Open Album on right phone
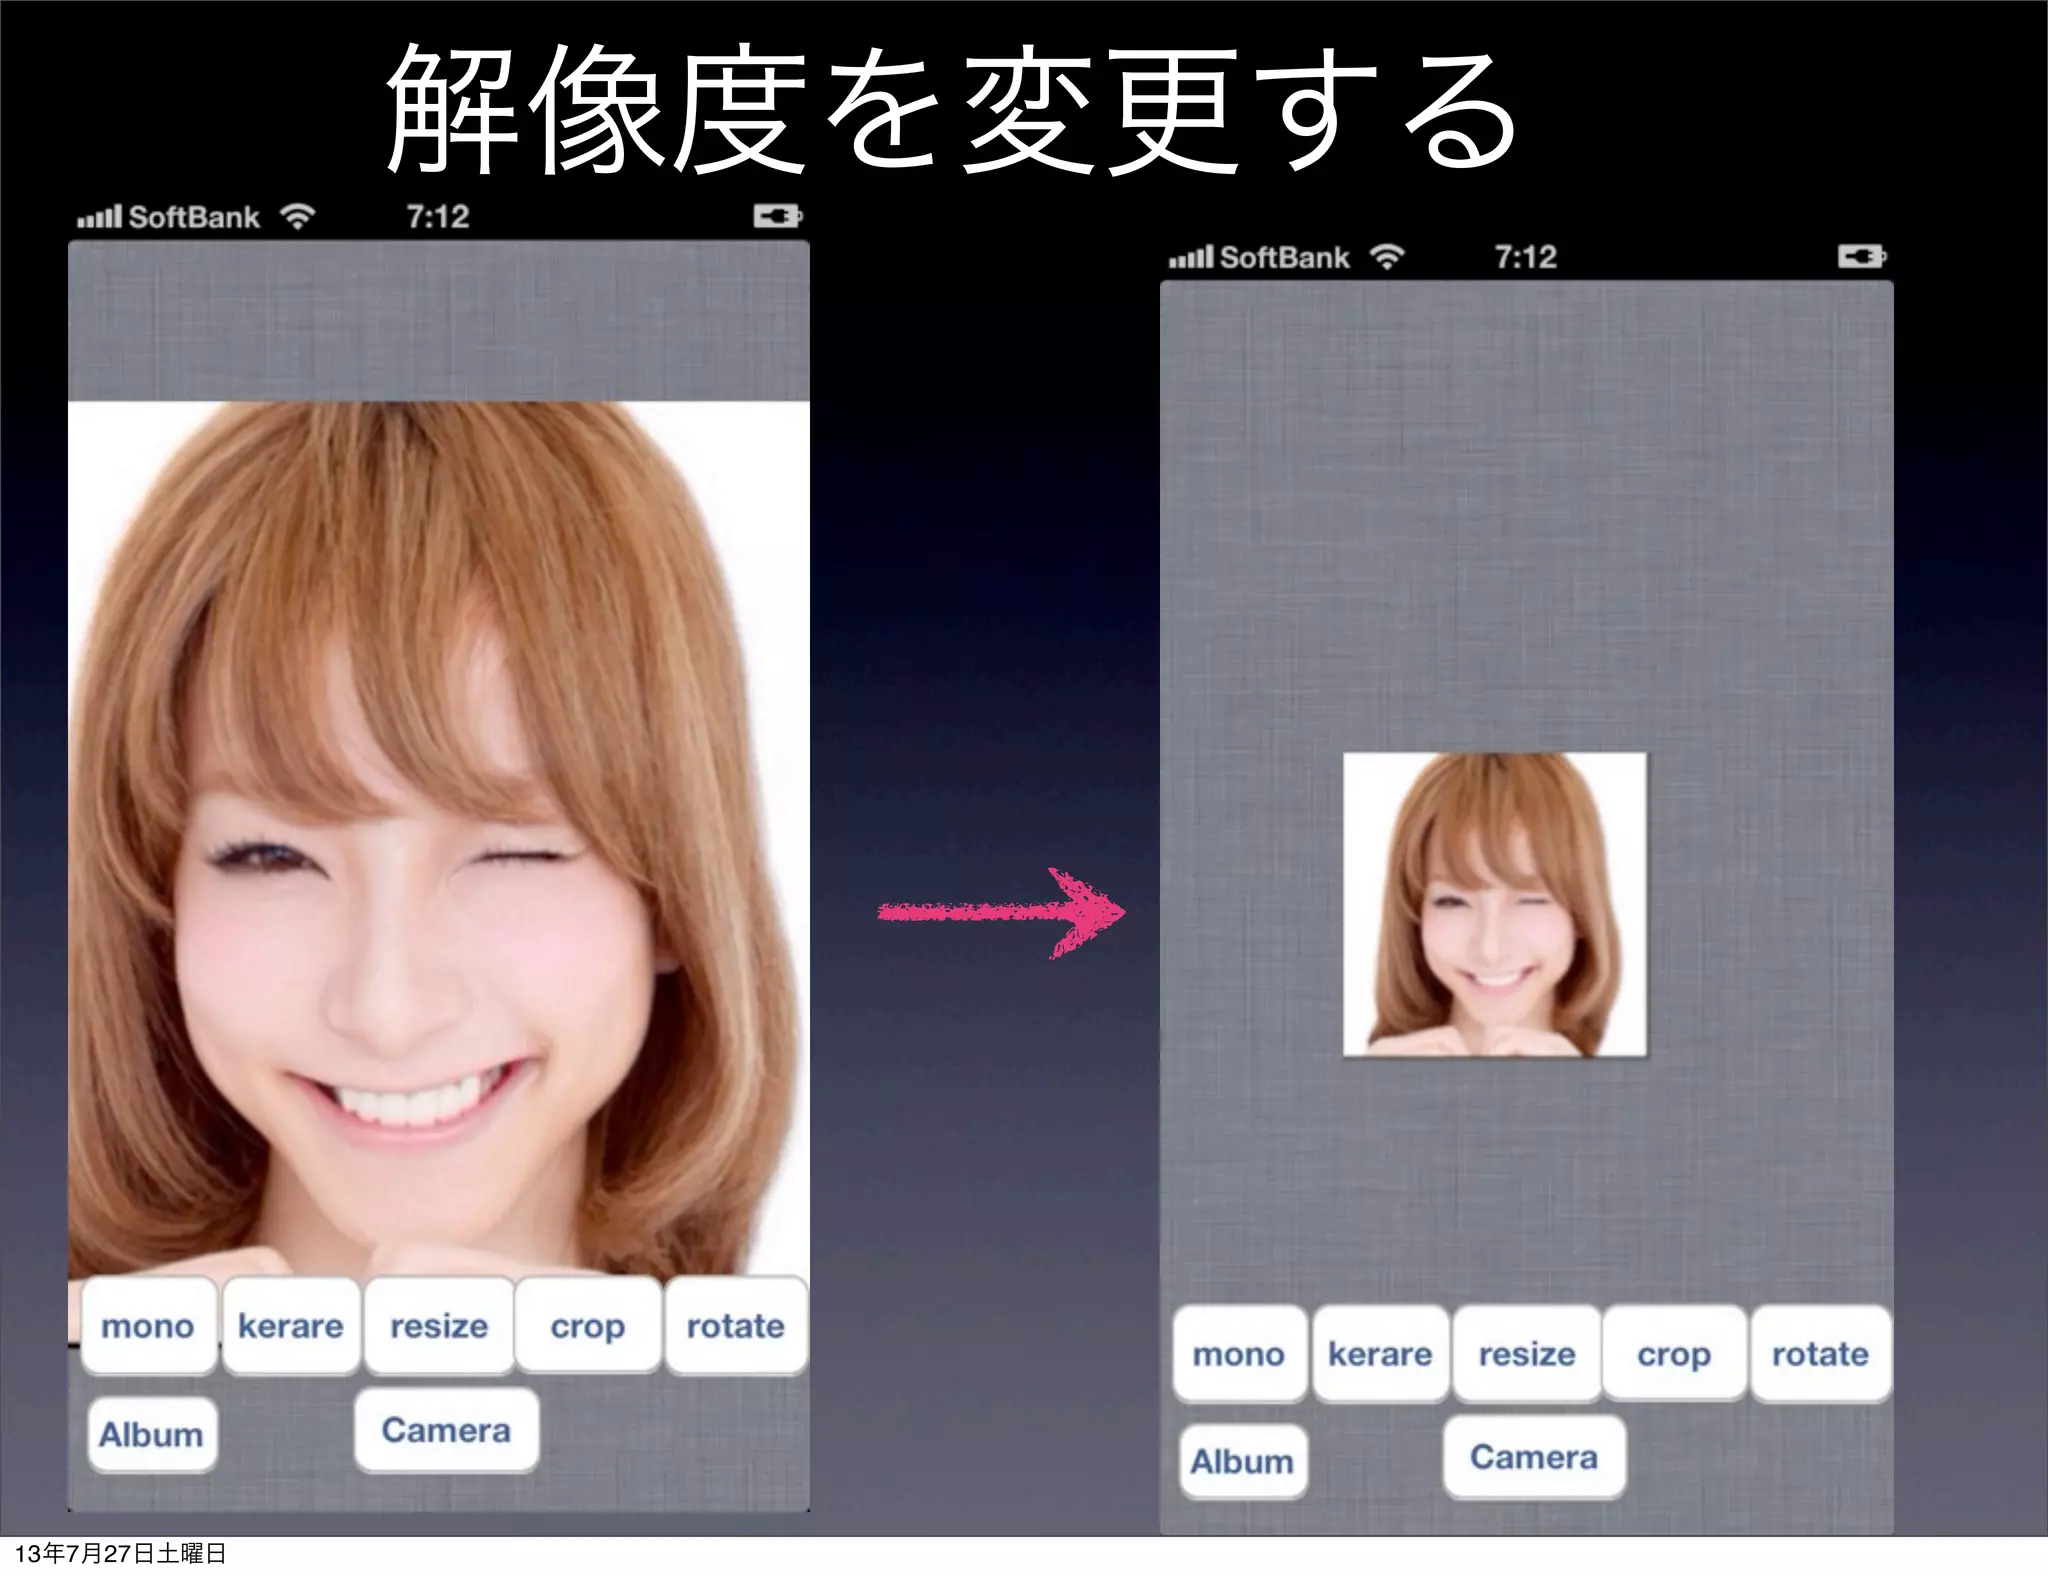Viewport: 2048px width, 1576px height. (x=1242, y=1461)
